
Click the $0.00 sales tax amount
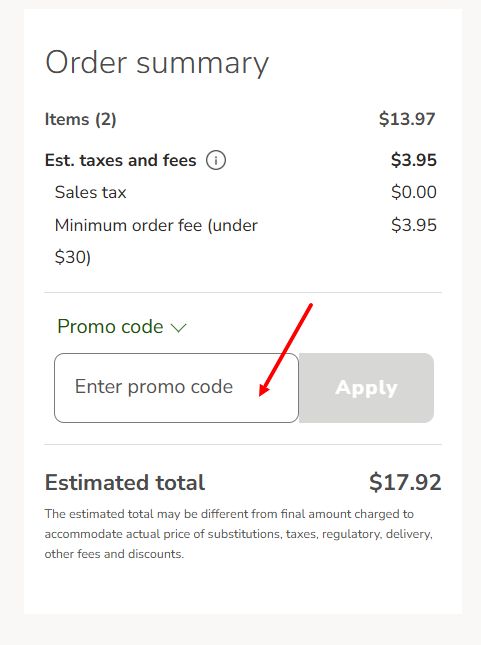pyautogui.click(x=414, y=192)
